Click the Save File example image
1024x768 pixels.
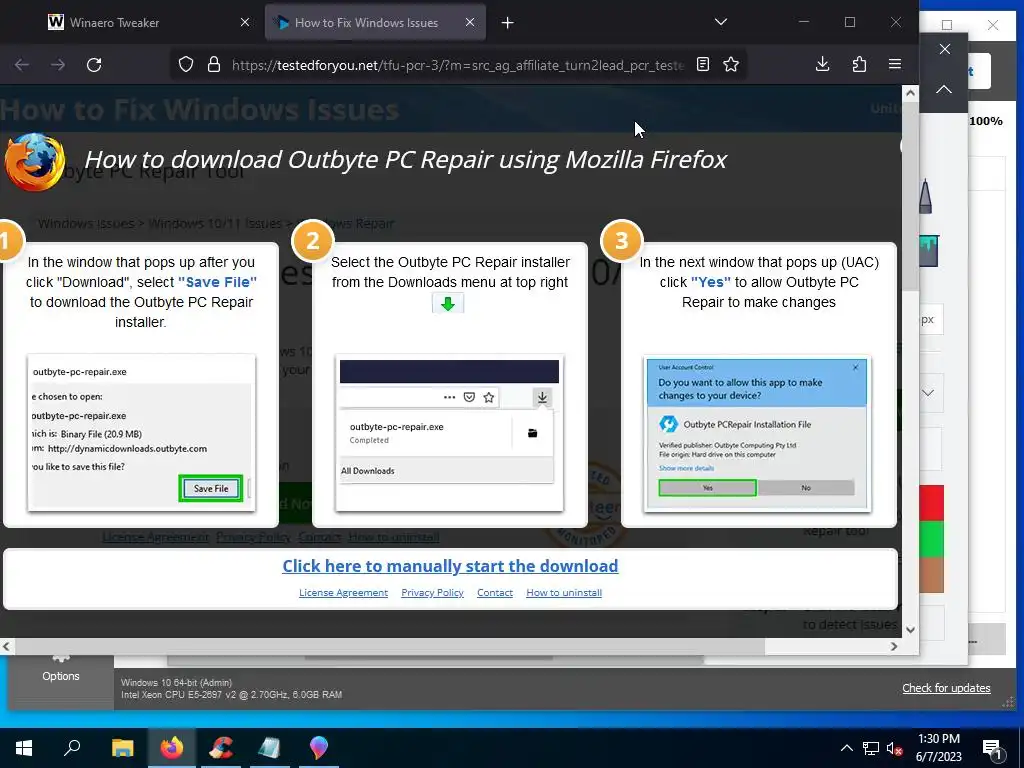coord(142,433)
